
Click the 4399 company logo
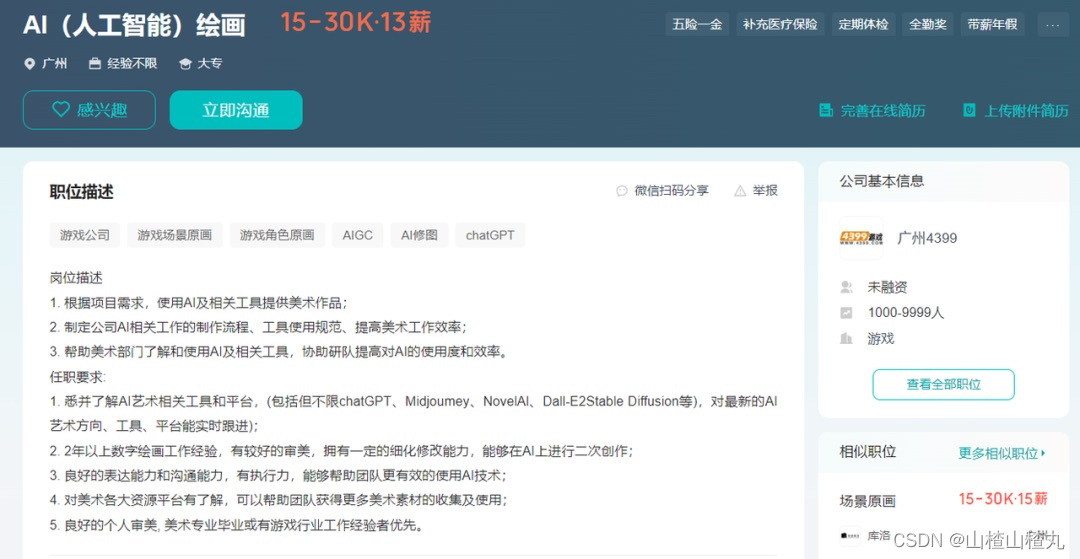[861, 238]
